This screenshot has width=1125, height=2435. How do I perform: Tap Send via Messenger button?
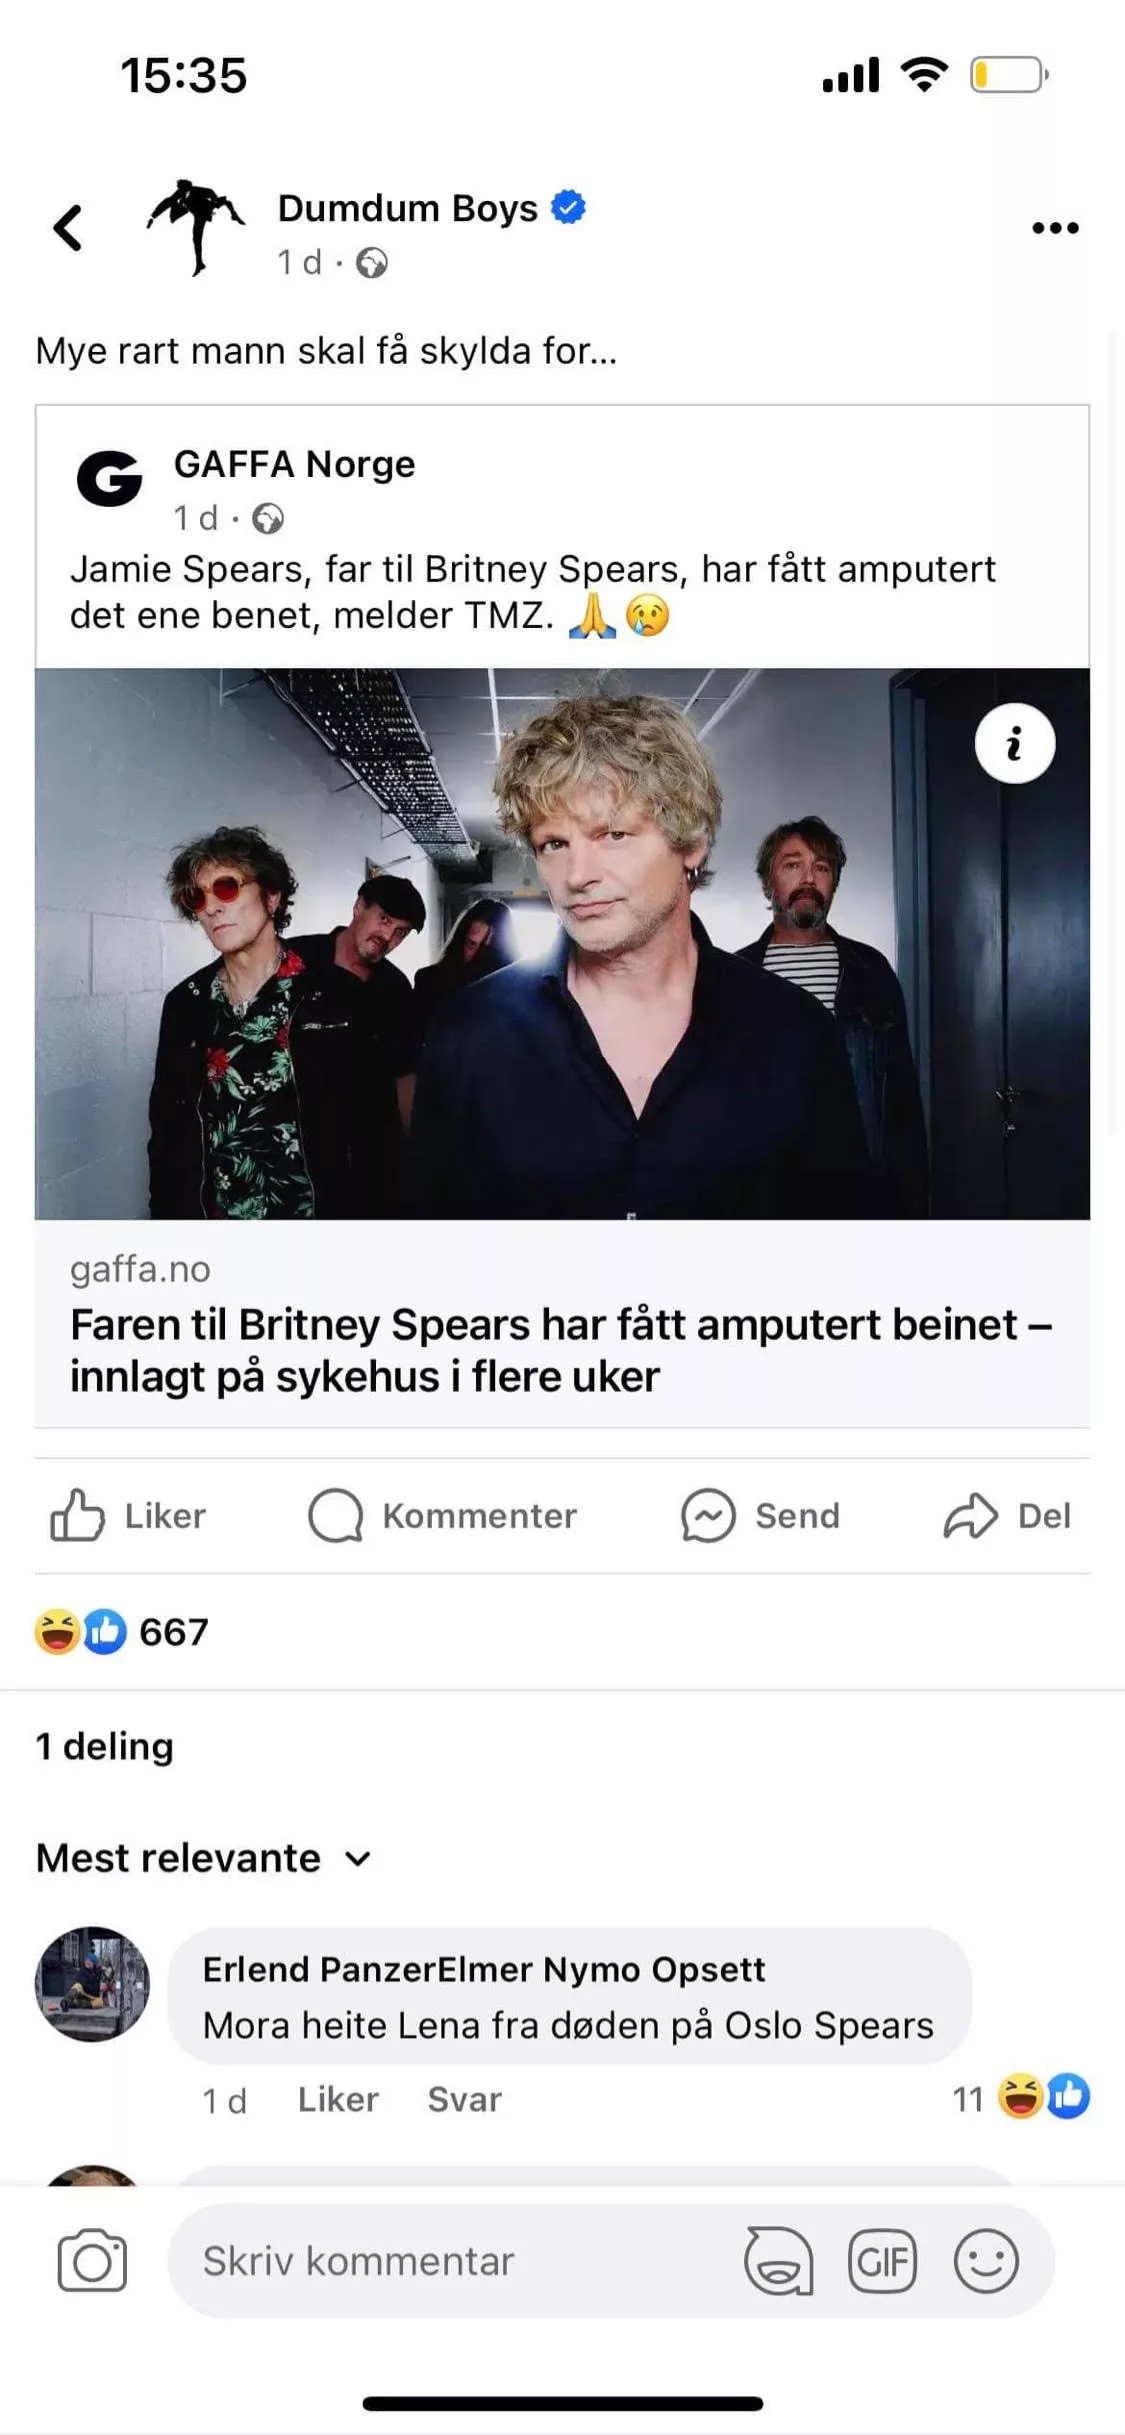pos(760,1516)
